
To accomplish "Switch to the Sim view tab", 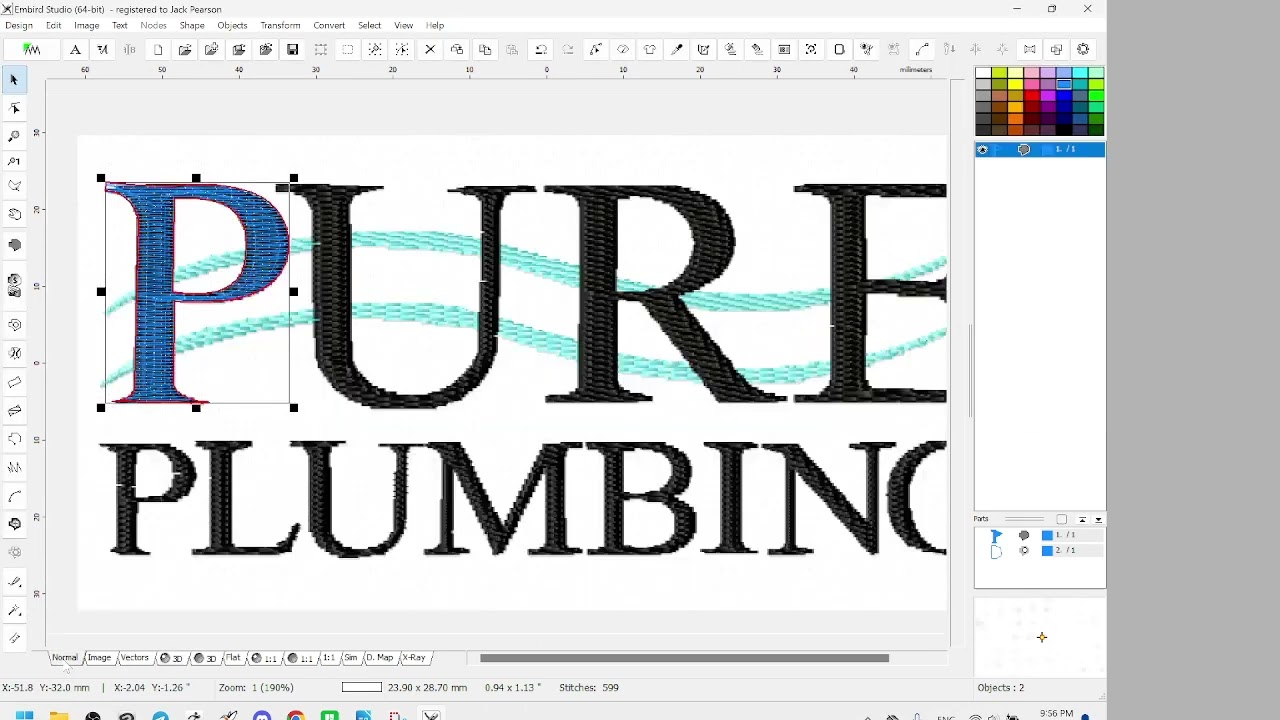I will point(351,658).
